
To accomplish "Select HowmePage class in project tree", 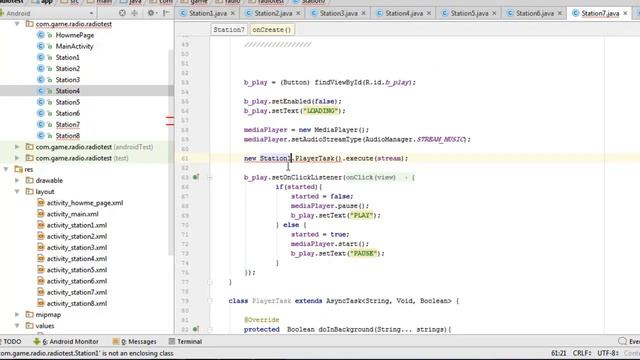I will 75,35.
